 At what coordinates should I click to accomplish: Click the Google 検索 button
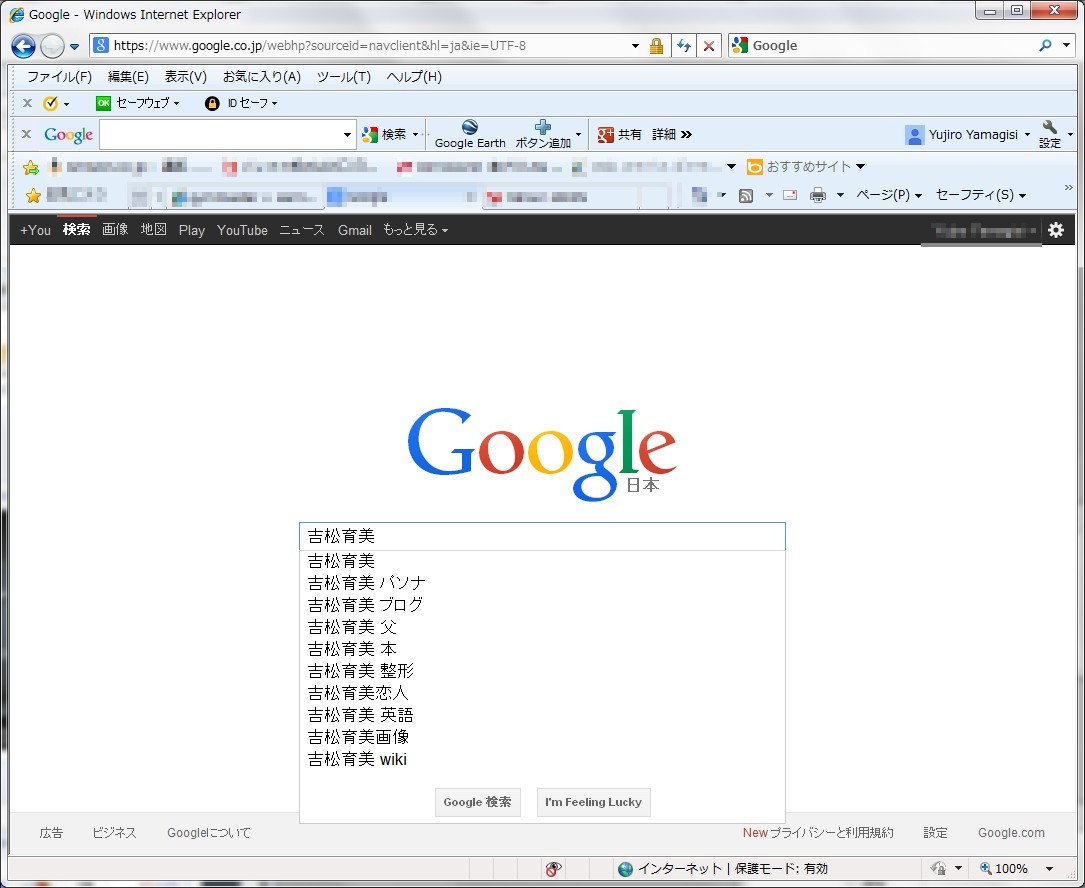click(x=477, y=802)
